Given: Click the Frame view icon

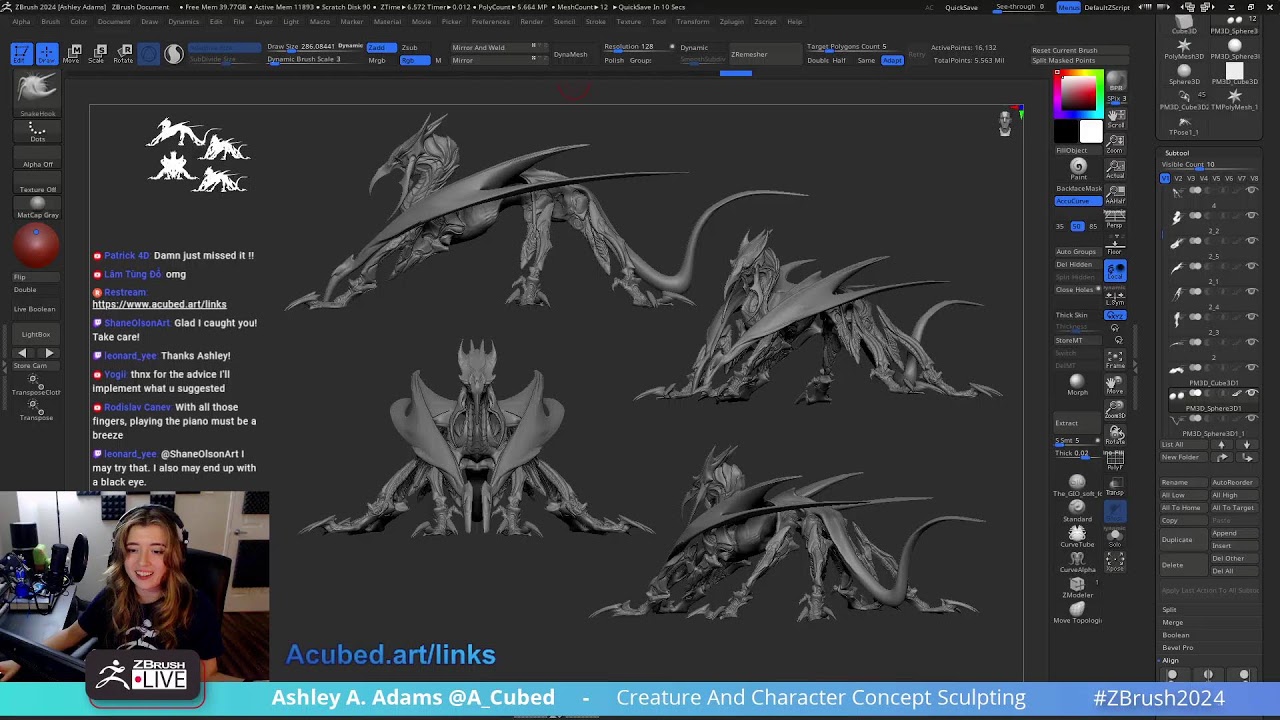Looking at the screenshot, I should (1115, 359).
